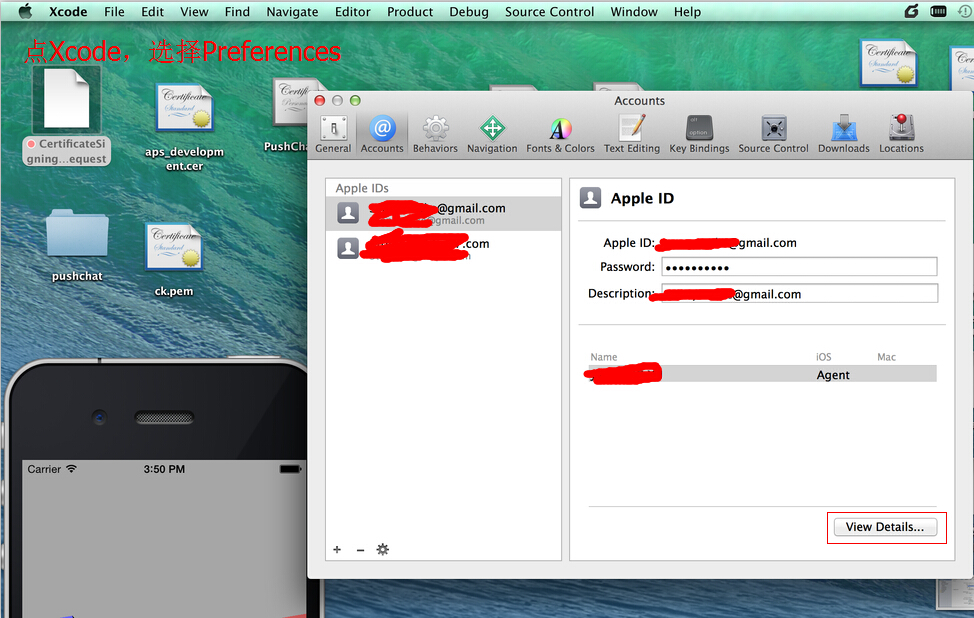Click the battery status menu bar icon
Viewport: 974px width, 618px height.
938,11
